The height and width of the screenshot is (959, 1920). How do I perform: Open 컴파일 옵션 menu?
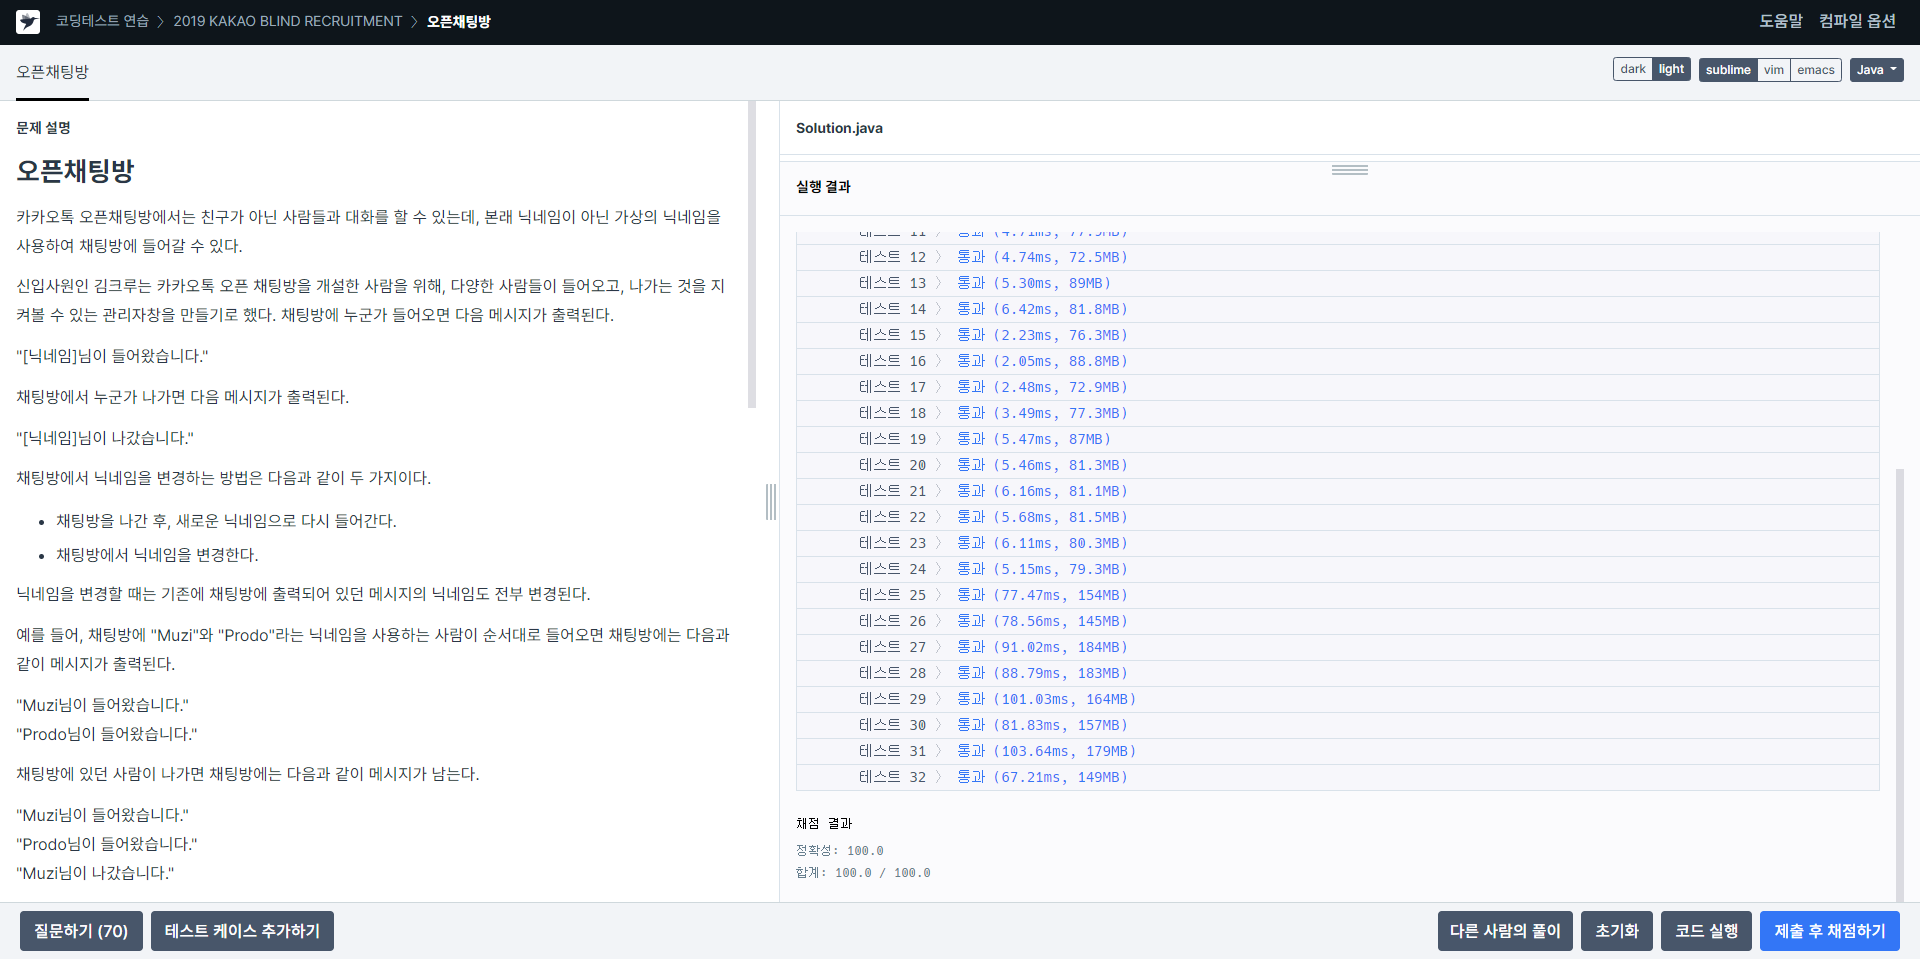(1857, 21)
